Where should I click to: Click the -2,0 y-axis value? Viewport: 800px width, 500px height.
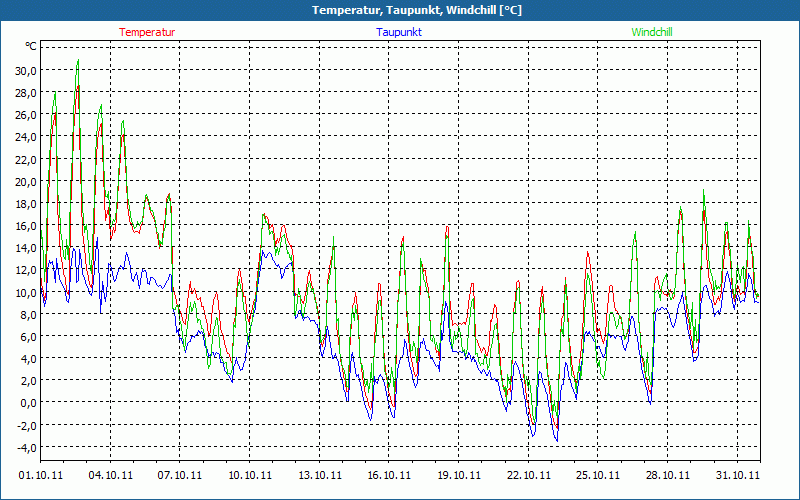[x=27, y=425]
